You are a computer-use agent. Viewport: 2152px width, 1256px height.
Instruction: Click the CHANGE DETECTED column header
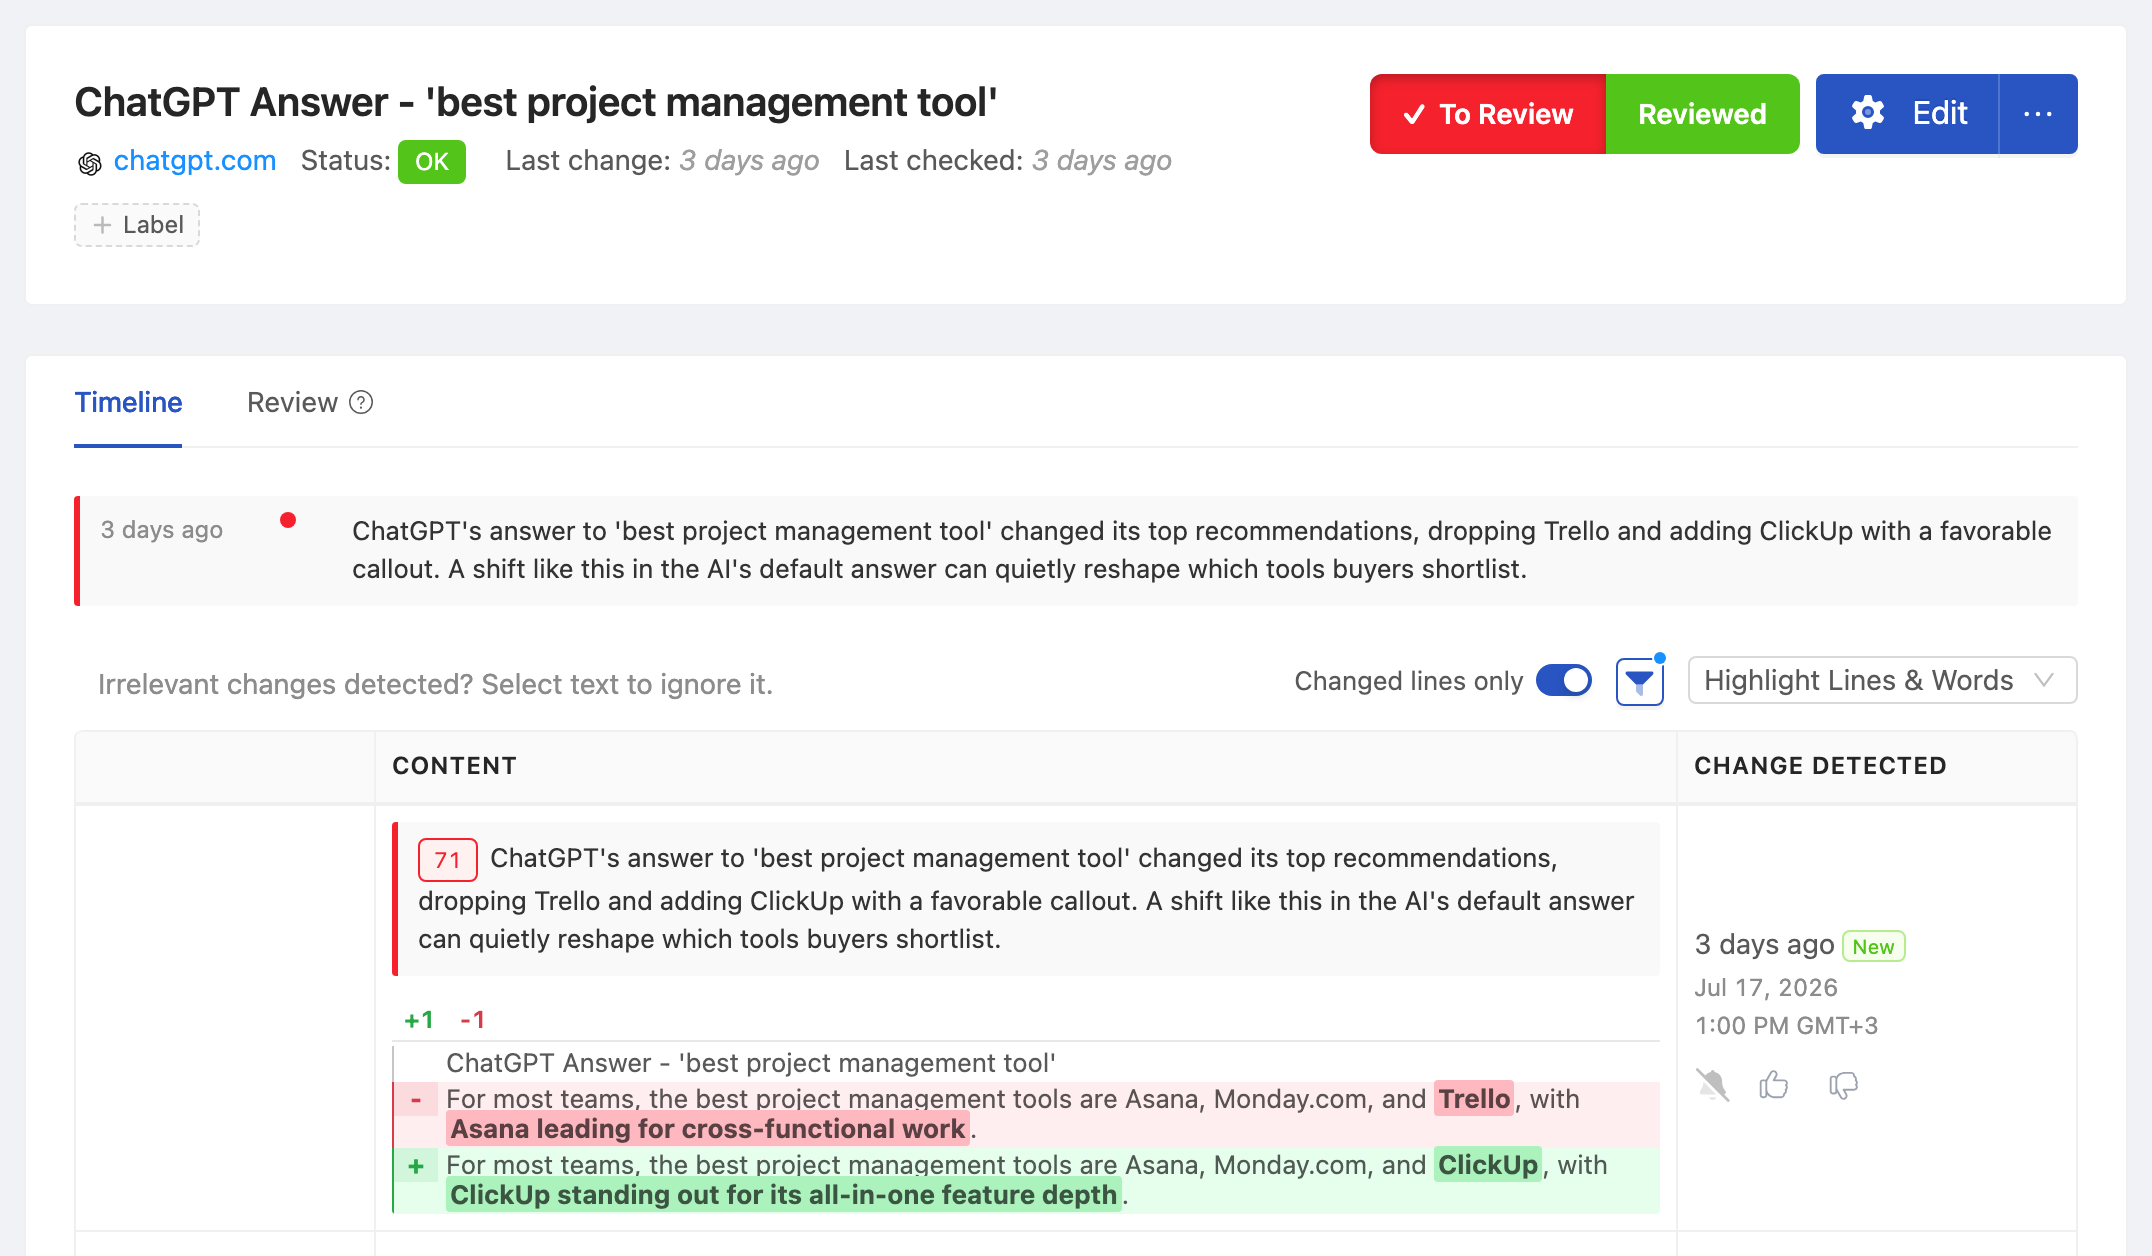click(x=1820, y=766)
